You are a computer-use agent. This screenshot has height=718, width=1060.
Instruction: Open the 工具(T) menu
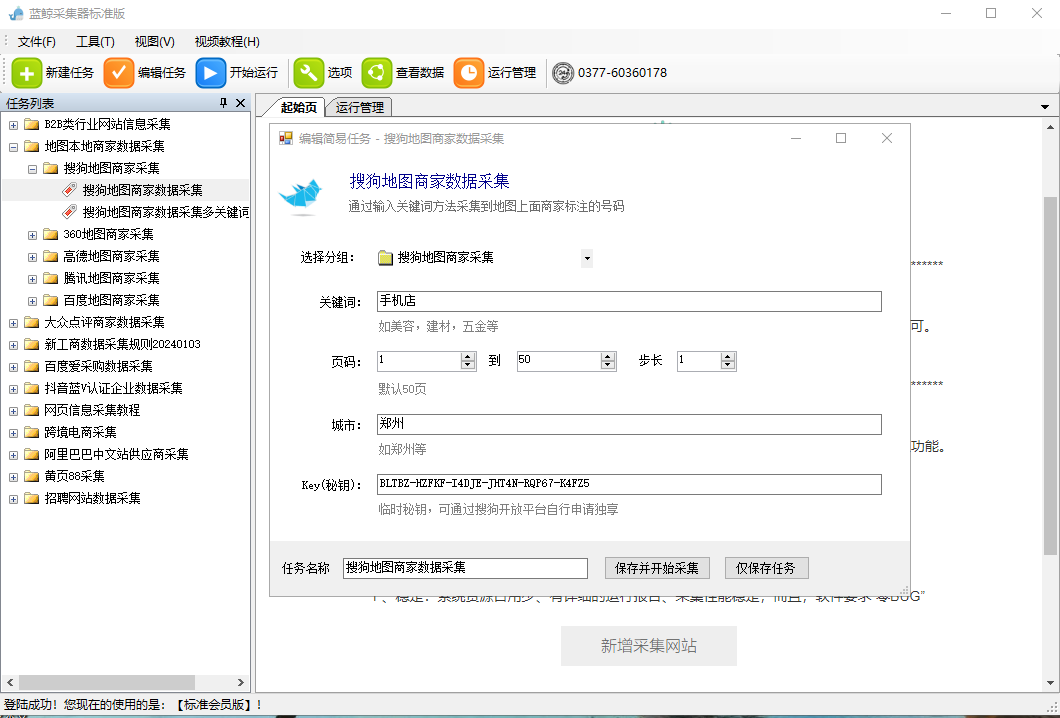click(x=95, y=42)
